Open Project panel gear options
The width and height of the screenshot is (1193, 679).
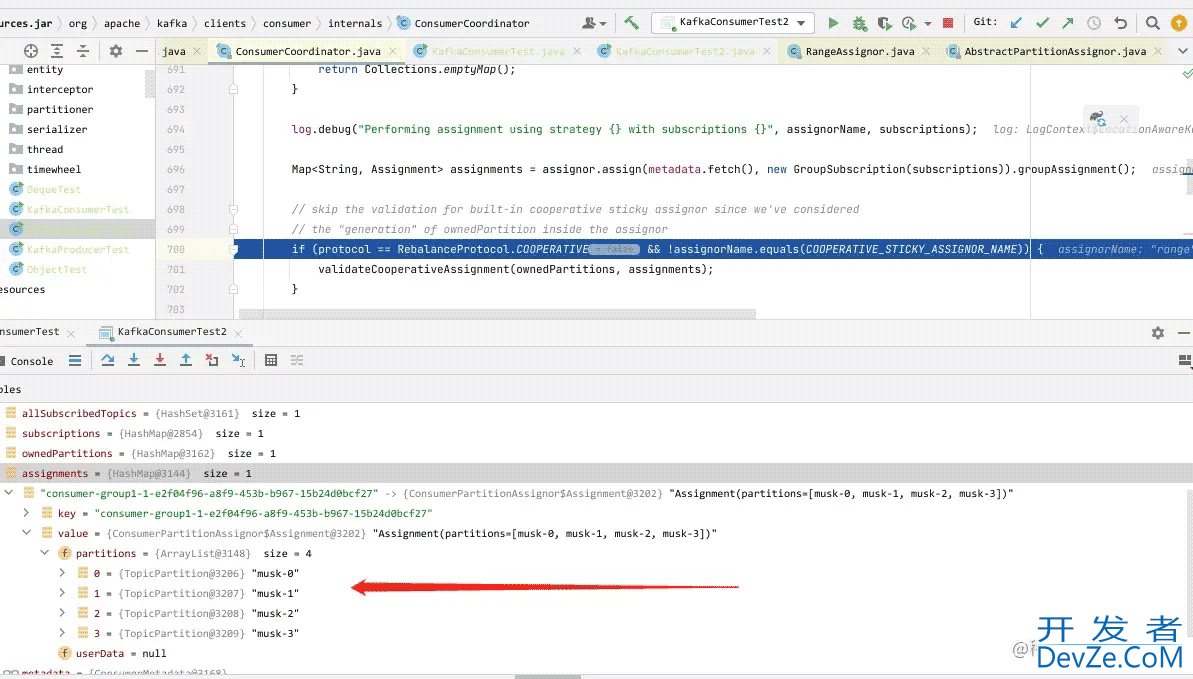pos(116,51)
